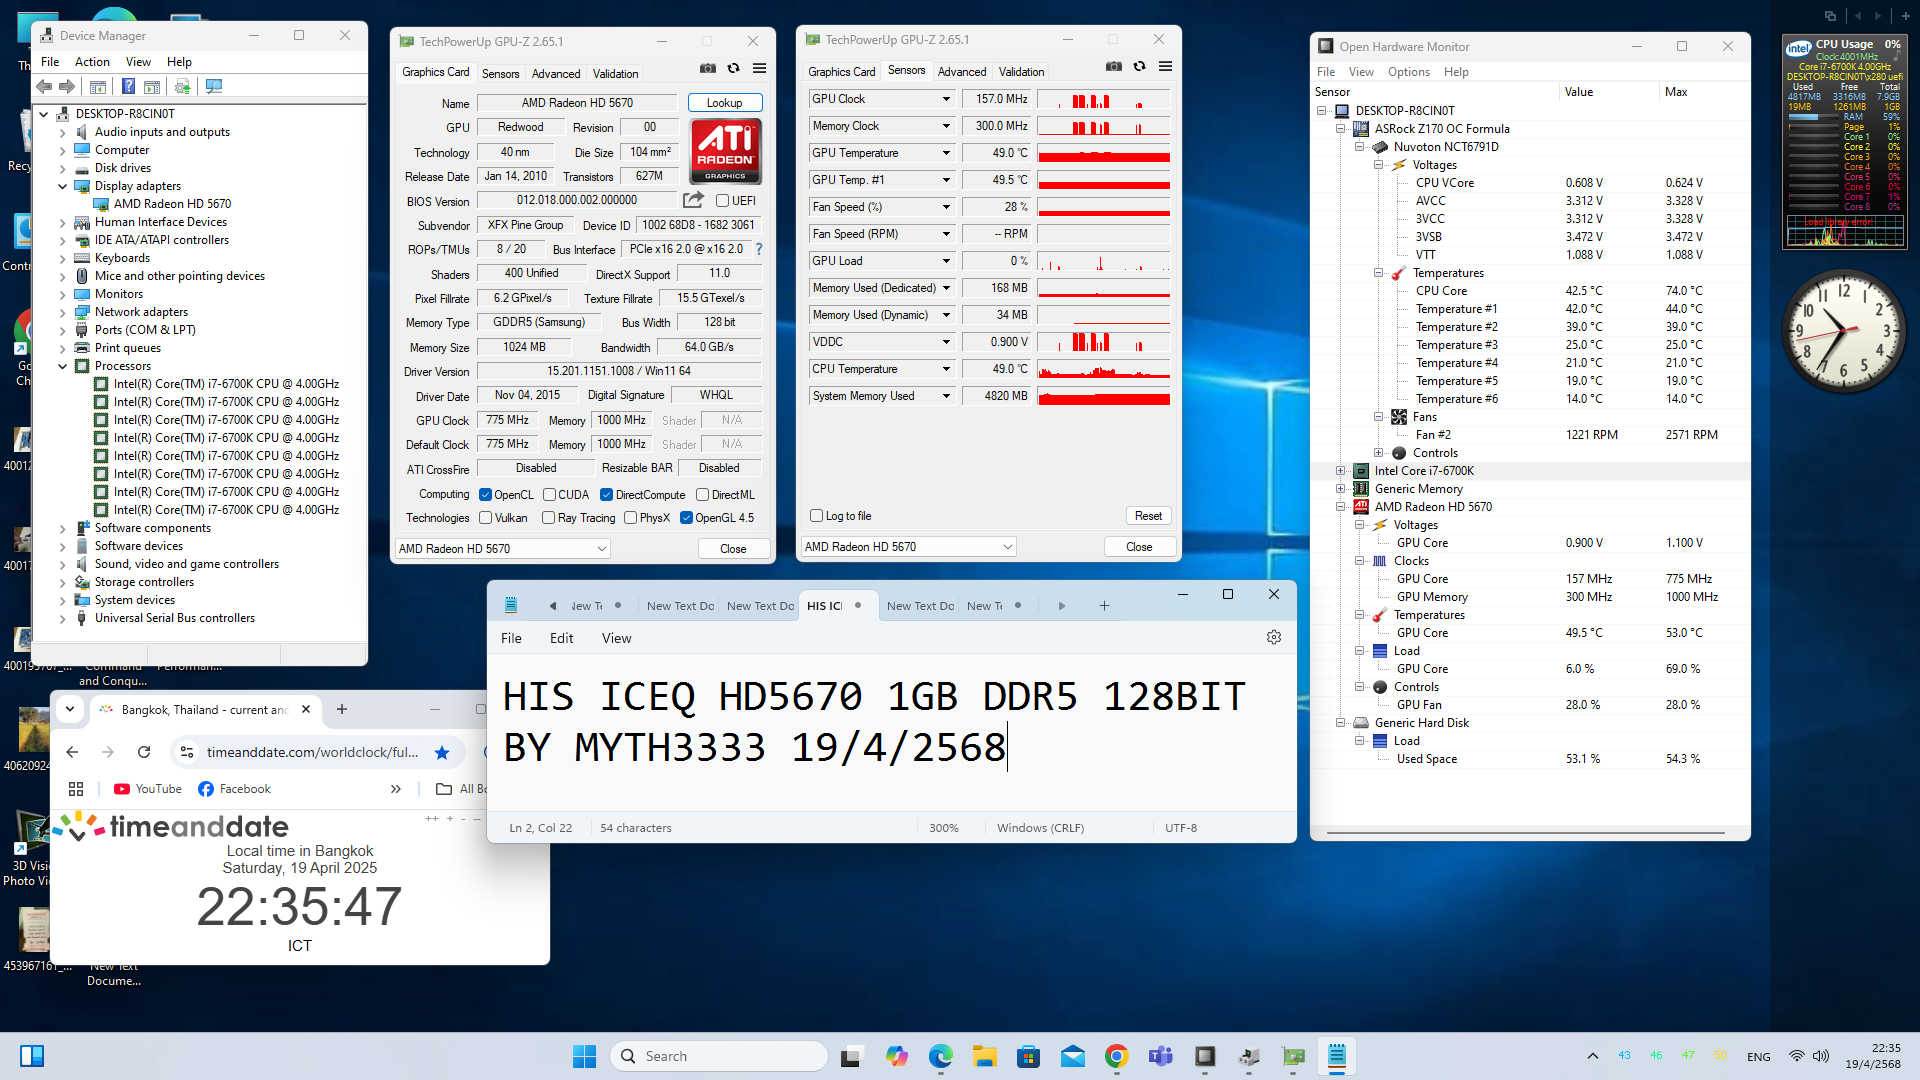Click the Bus Interface question mark icon
Viewport: 1920px width, 1080px height.
coord(759,249)
